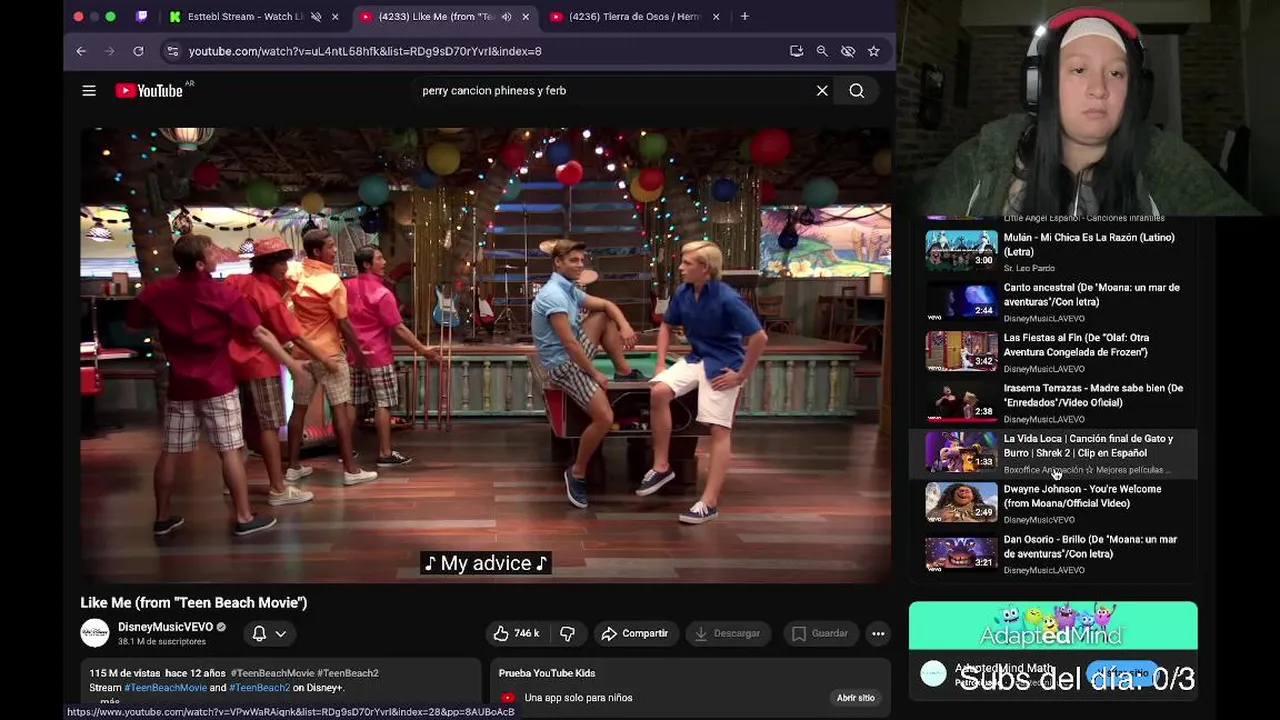Screen dimensions: 1280x720
Task: Switch to the Esttebl Stream Kick tab
Action: [245, 17]
